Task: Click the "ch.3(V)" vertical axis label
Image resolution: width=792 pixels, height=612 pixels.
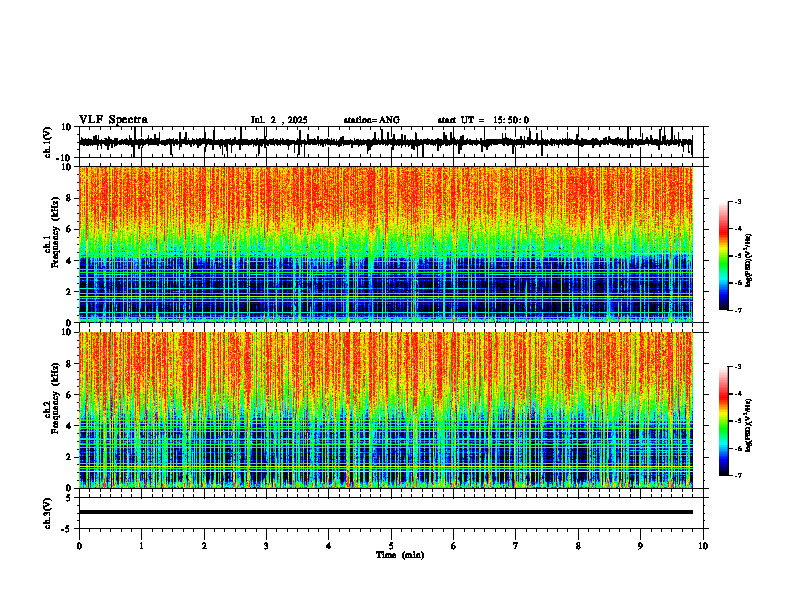Action: (x=48, y=513)
